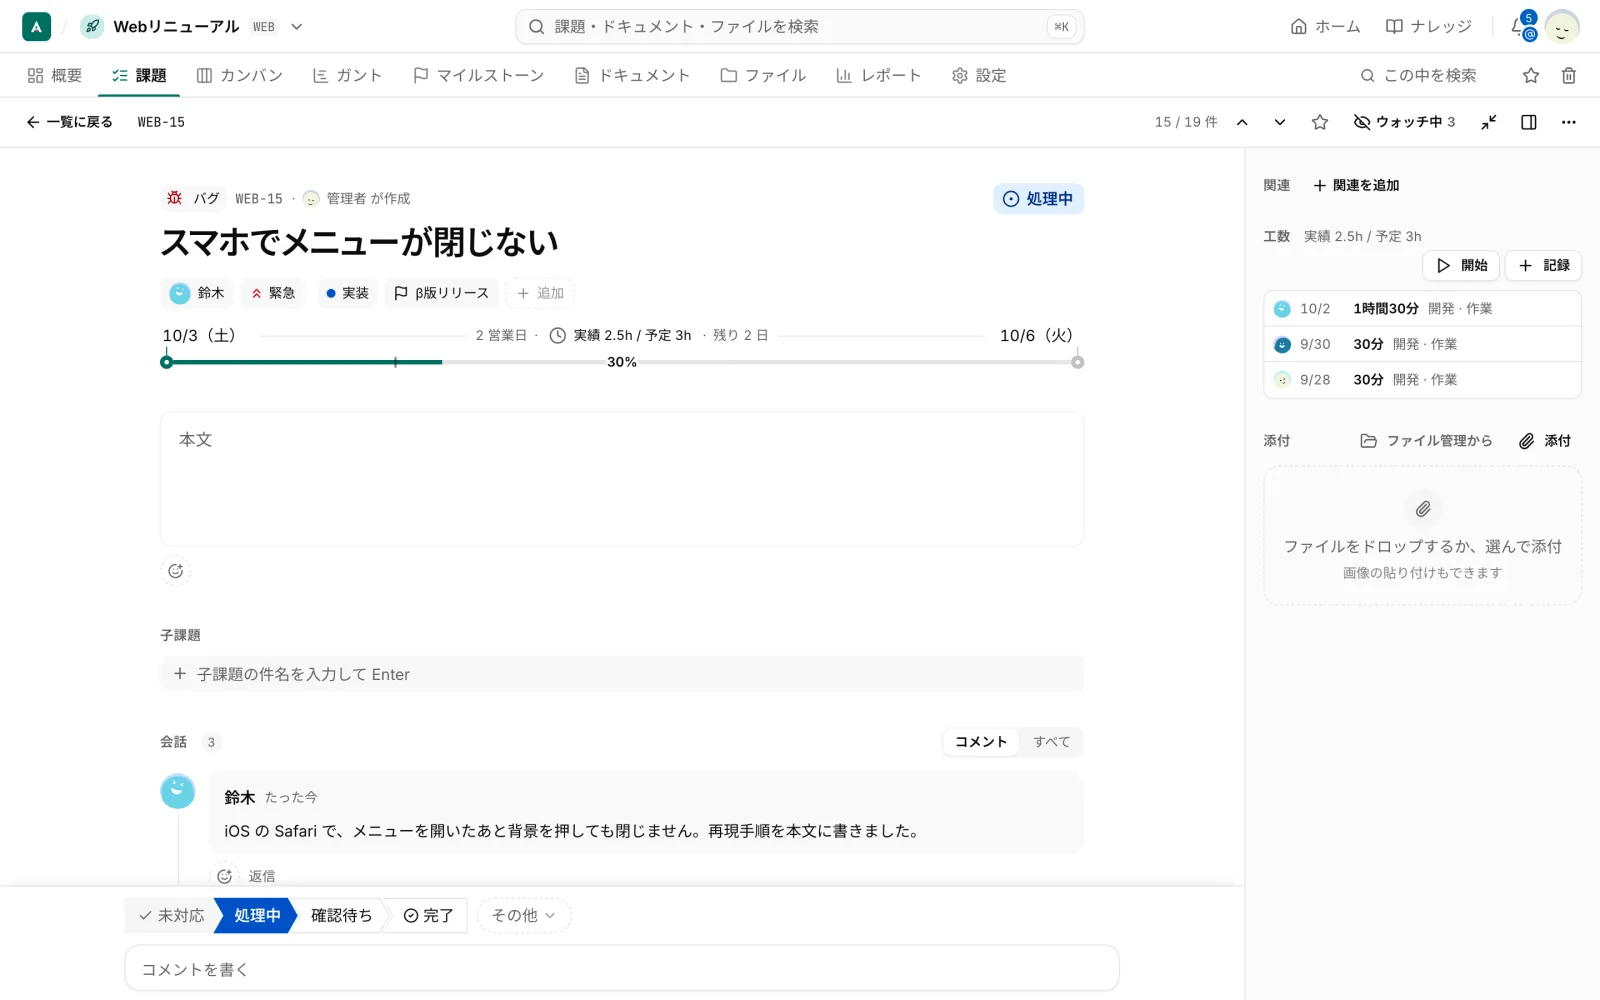Record work hours with 記録 button
This screenshot has height=1000, width=1600.
(1543, 265)
